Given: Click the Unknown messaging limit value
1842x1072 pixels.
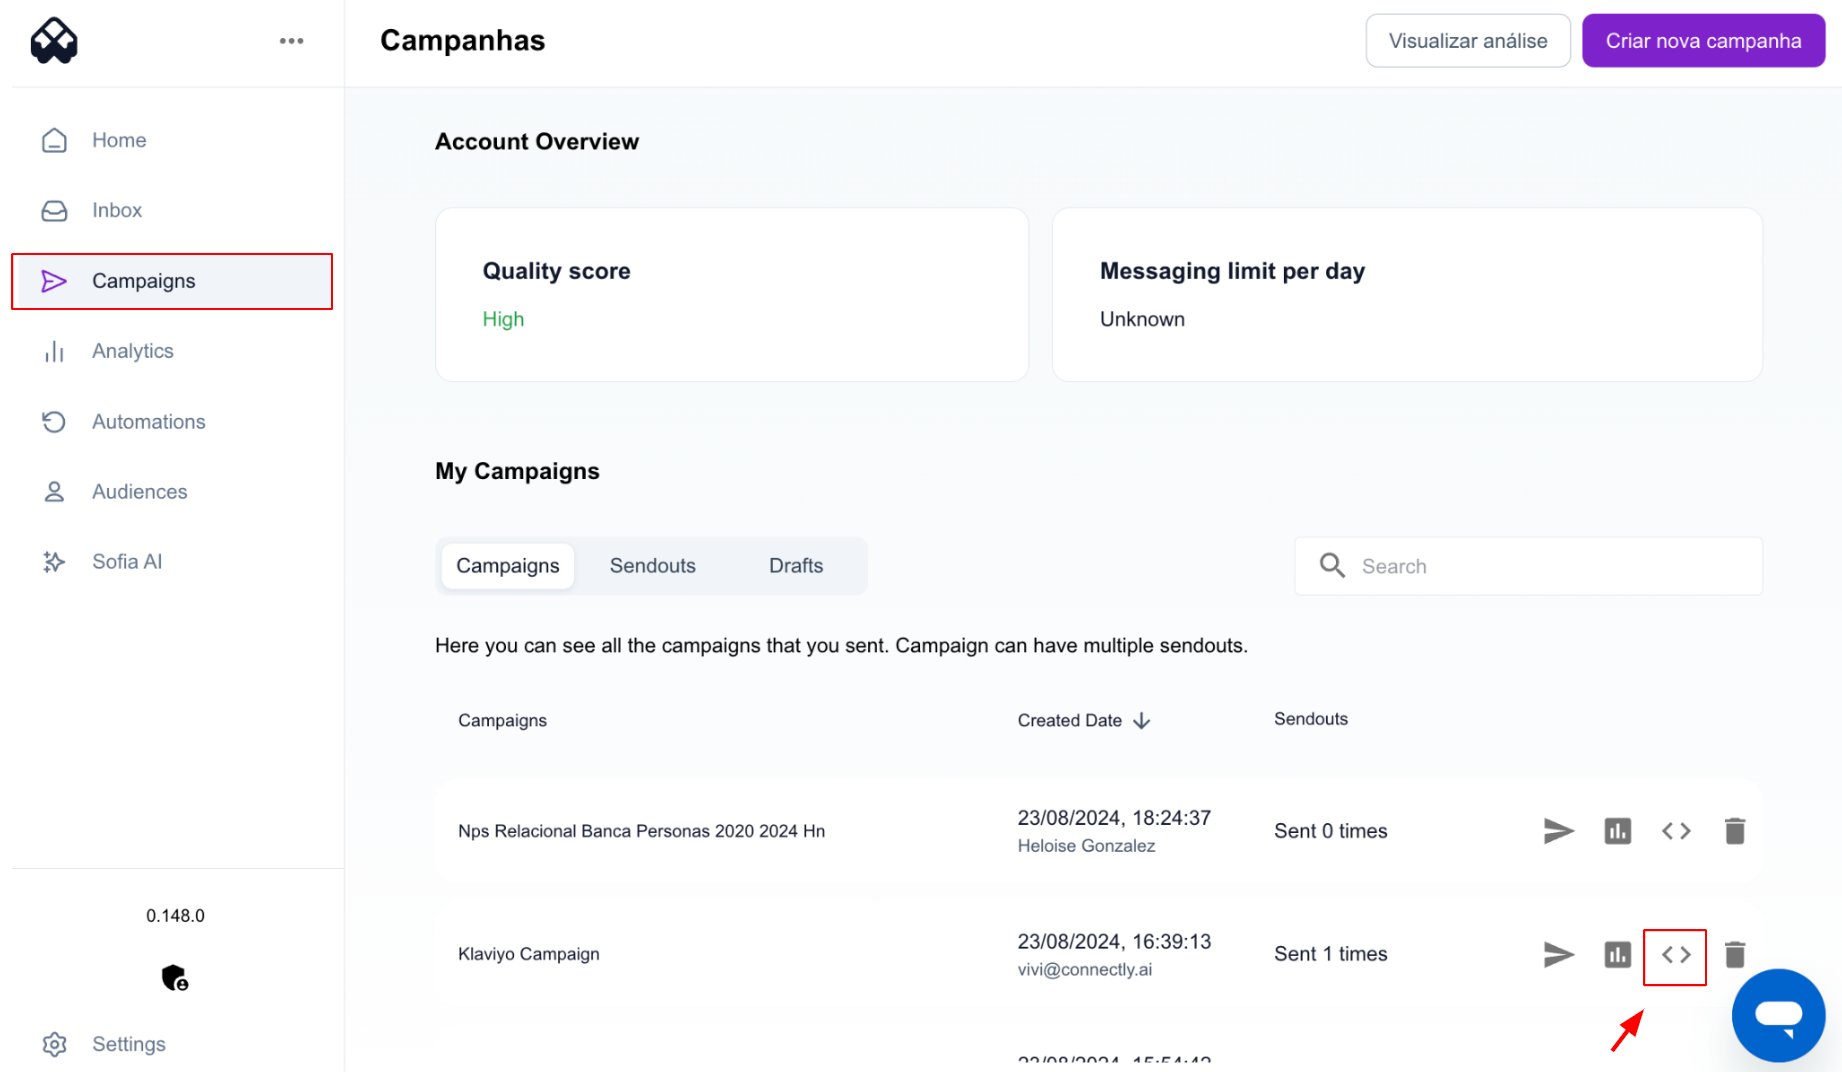Looking at the screenshot, I should 1142,319.
